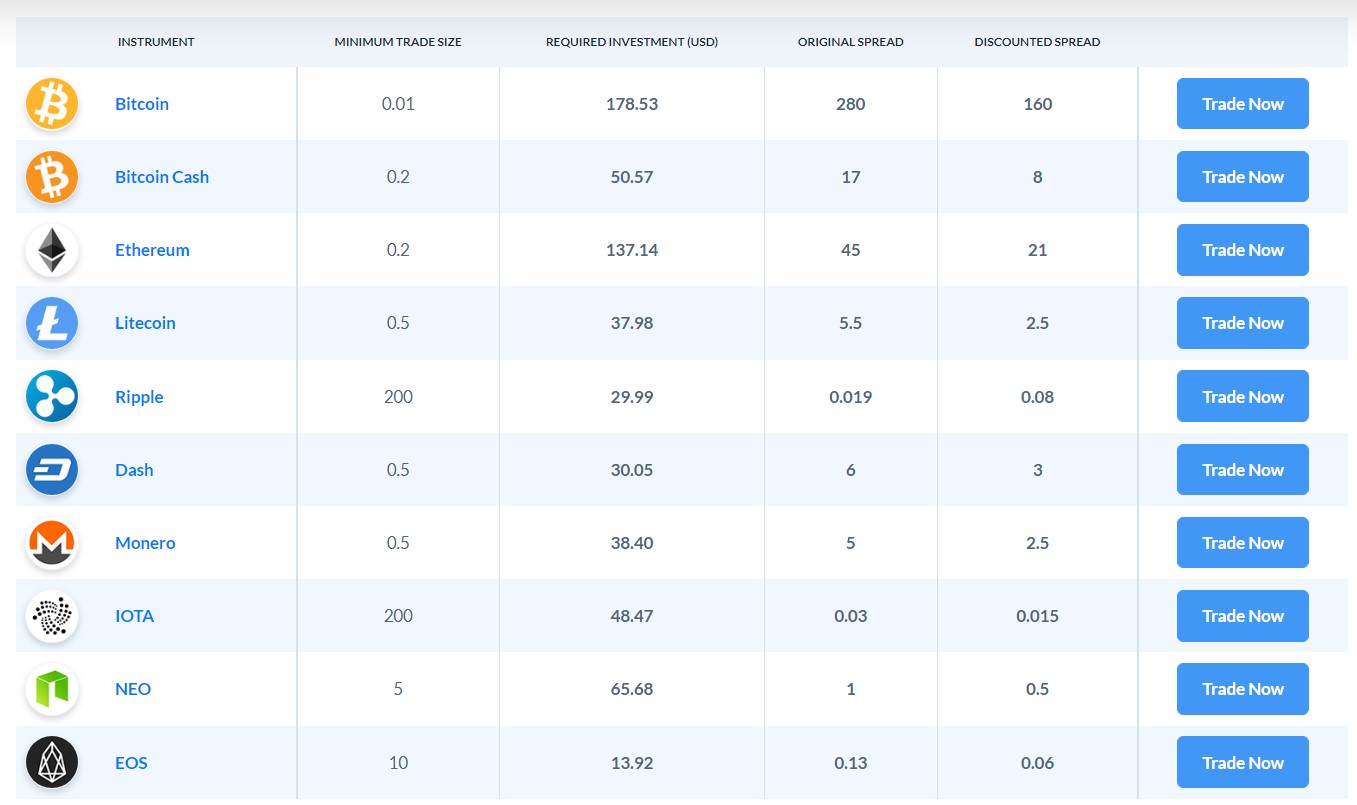The image size is (1357, 805).
Task: Click IOTA original spread 0.03
Action: coord(851,616)
